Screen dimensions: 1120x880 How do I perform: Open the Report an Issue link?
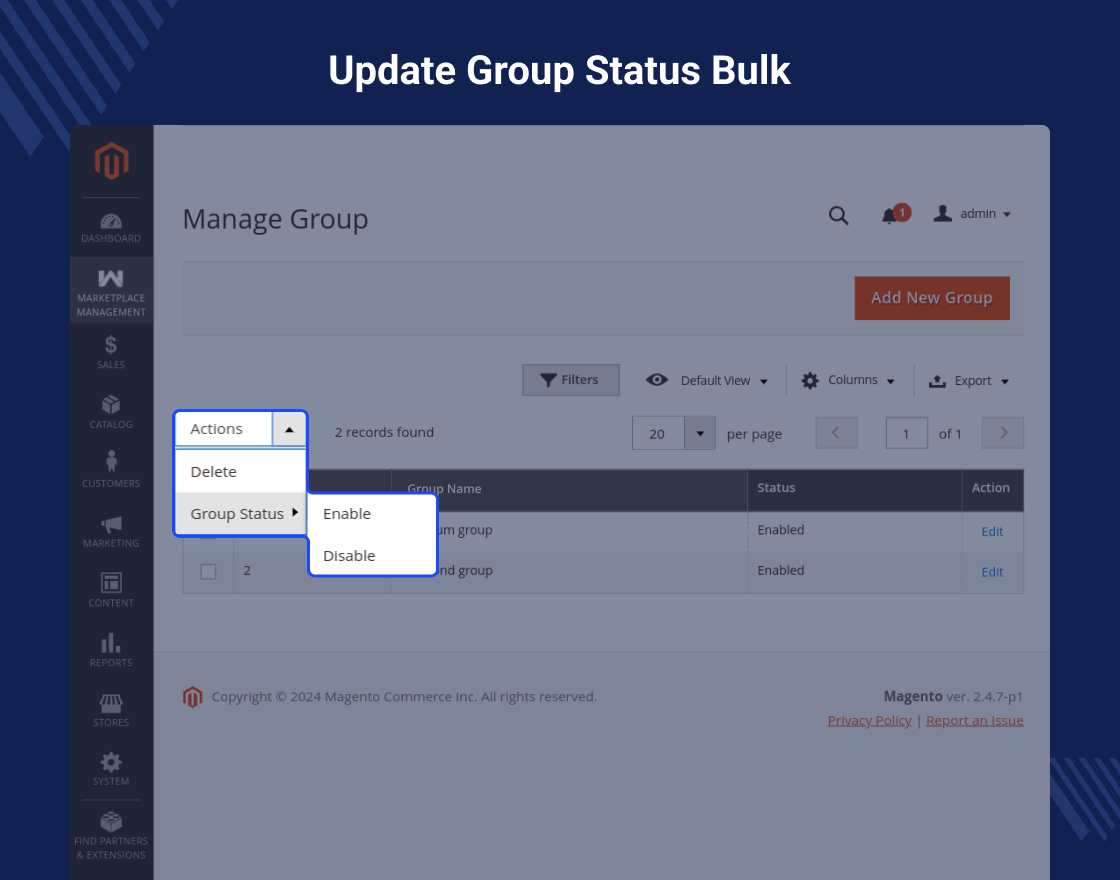coord(974,720)
